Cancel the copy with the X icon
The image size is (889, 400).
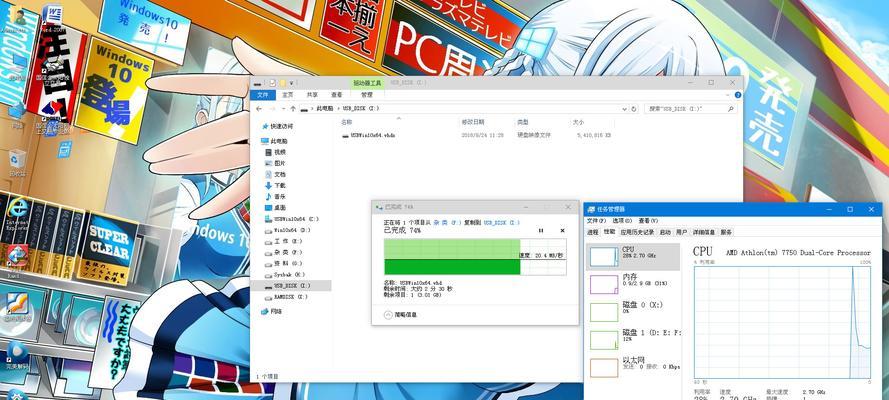pyautogui.click(x=562, y=231)
